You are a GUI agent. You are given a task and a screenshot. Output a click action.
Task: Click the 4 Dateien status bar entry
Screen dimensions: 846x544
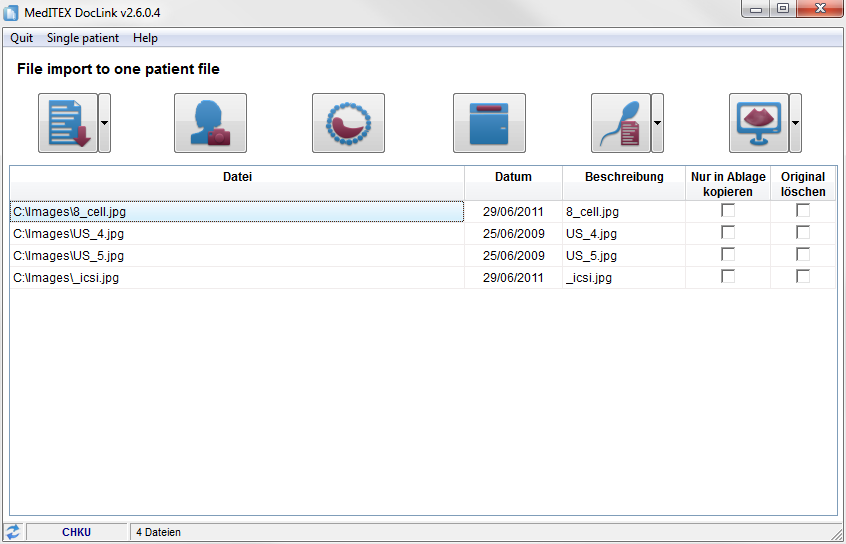click(158, 532)
